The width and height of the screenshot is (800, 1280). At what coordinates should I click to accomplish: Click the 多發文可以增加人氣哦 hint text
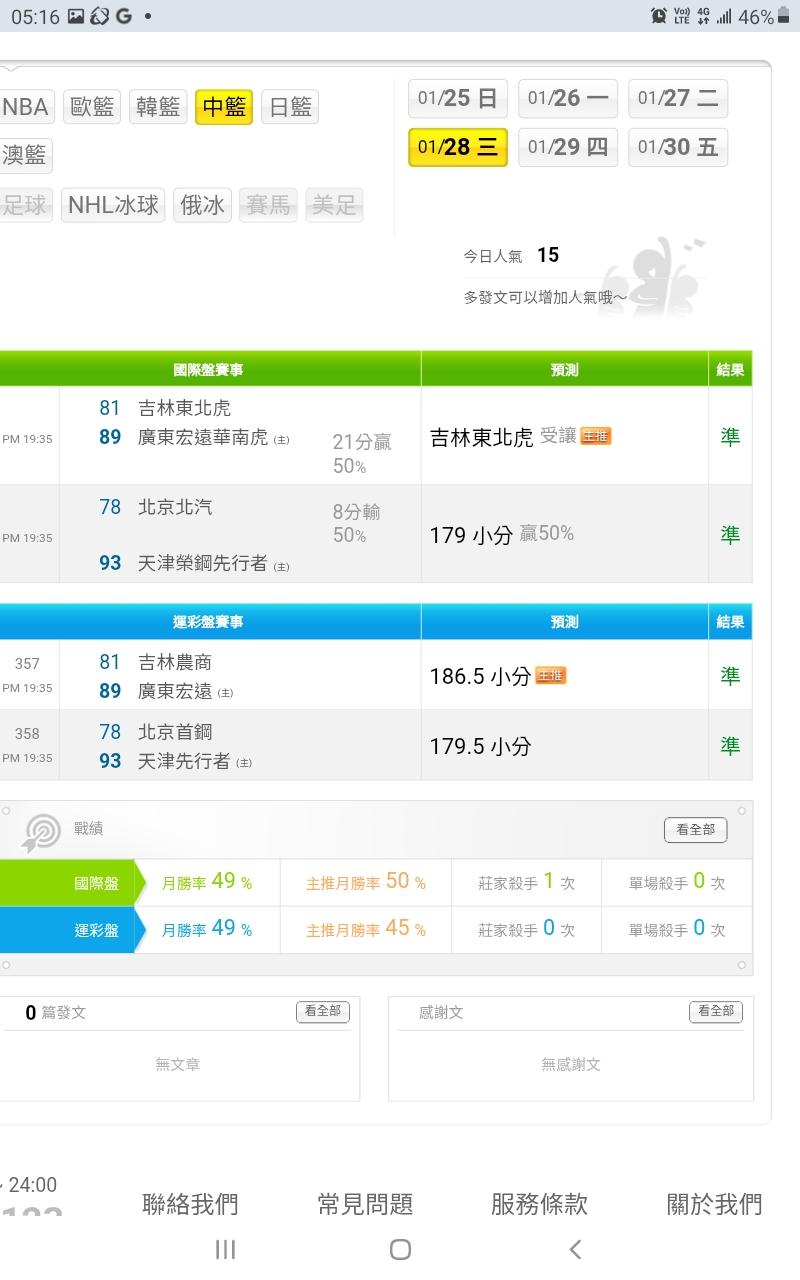pos(545,298)
